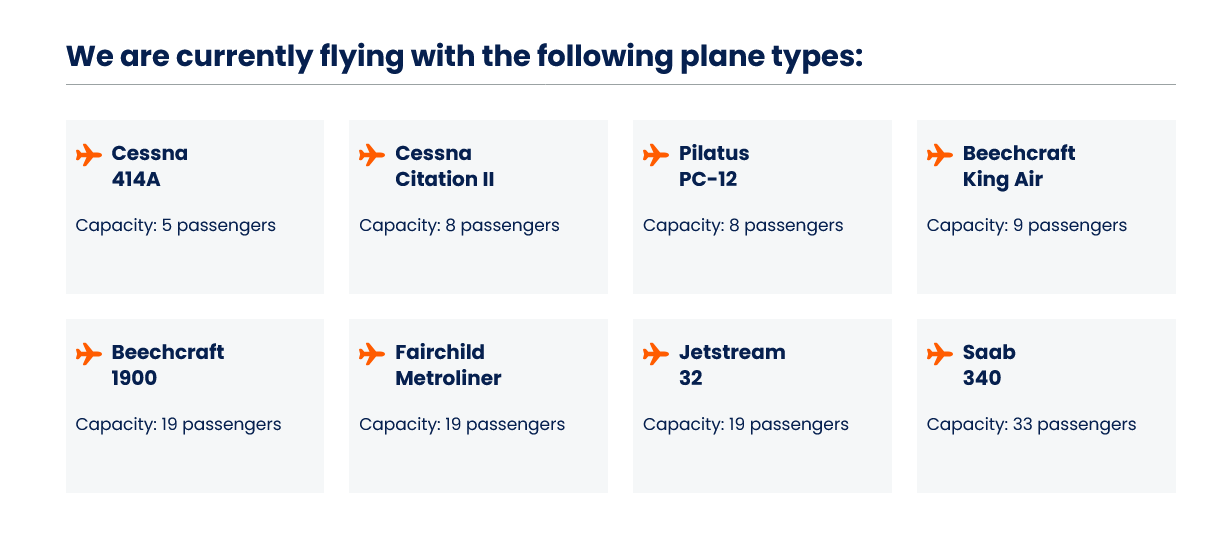Click the Jetstream 32 title
The height and width of the screenshot is (533, 1231).
731,365
